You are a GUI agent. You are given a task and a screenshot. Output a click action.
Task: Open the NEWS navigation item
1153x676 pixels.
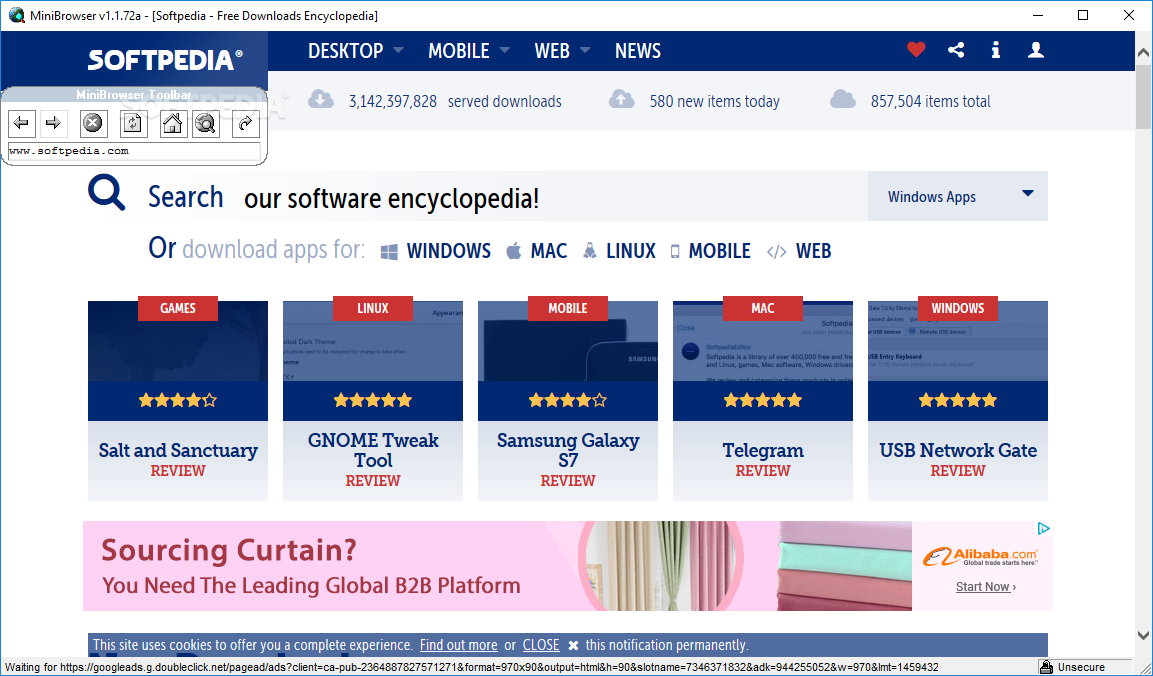638,51
